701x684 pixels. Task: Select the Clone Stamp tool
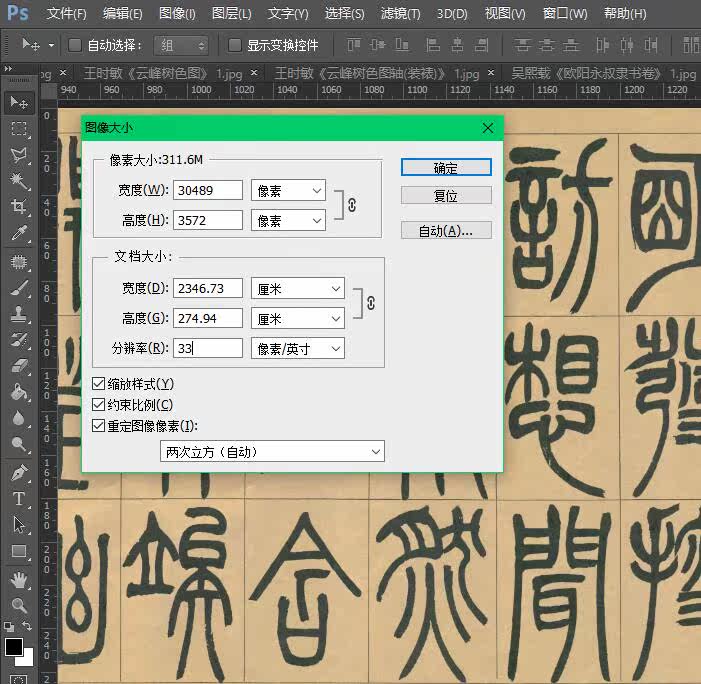point(19,314)
